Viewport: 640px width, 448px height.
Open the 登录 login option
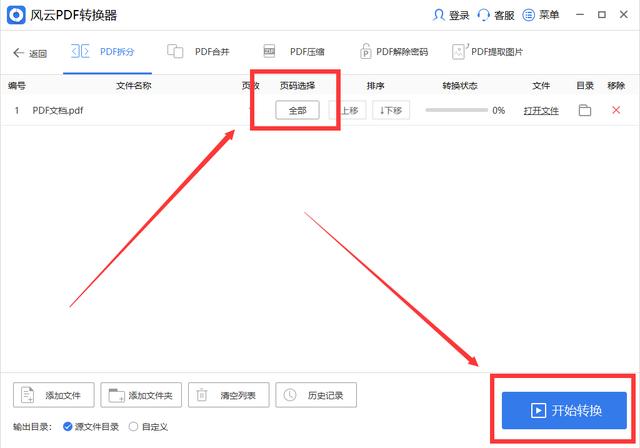coord(451,15)
